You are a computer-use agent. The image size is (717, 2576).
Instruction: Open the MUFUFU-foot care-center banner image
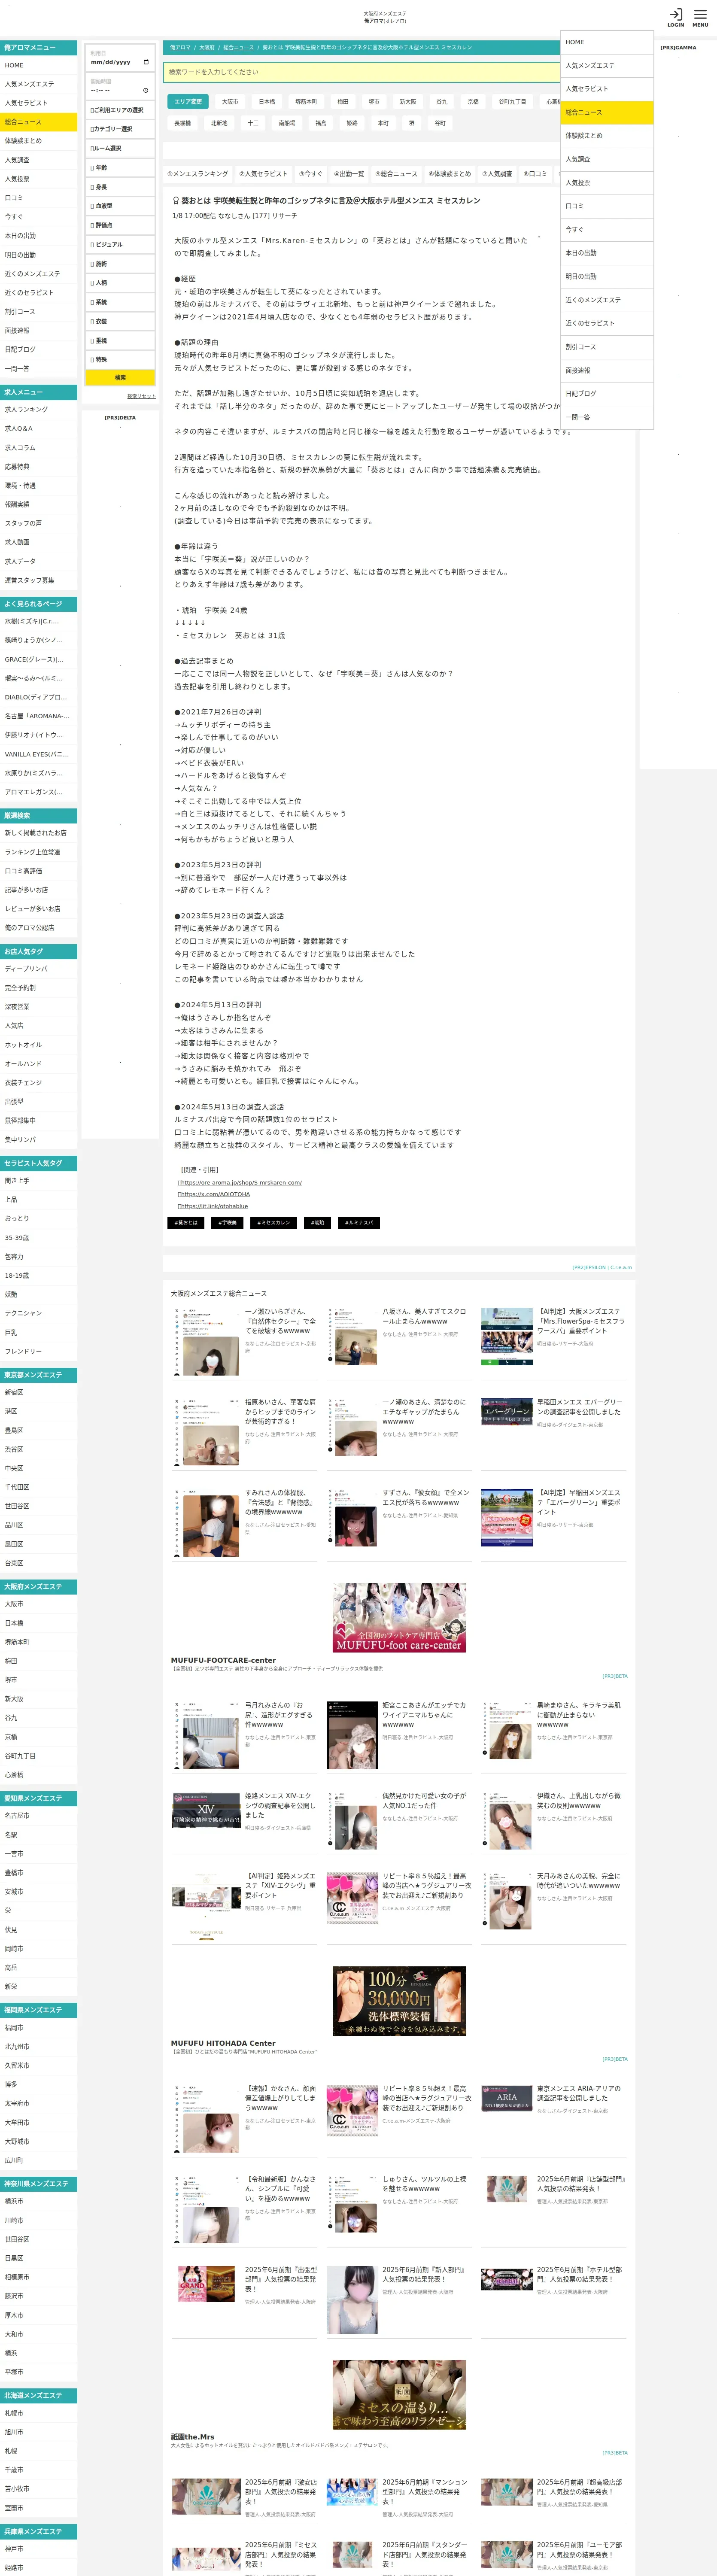tap(399, 1617)
